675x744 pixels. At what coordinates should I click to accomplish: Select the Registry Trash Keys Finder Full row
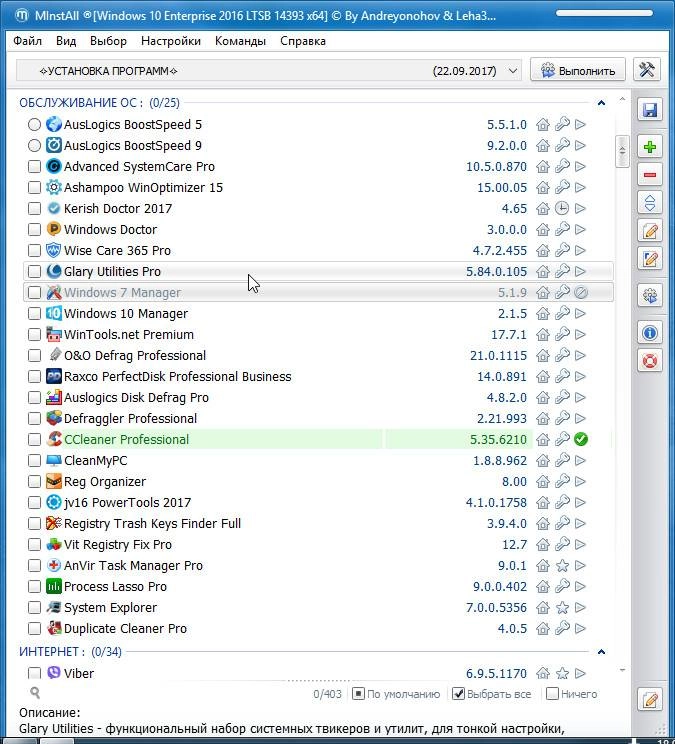point(318,523)
